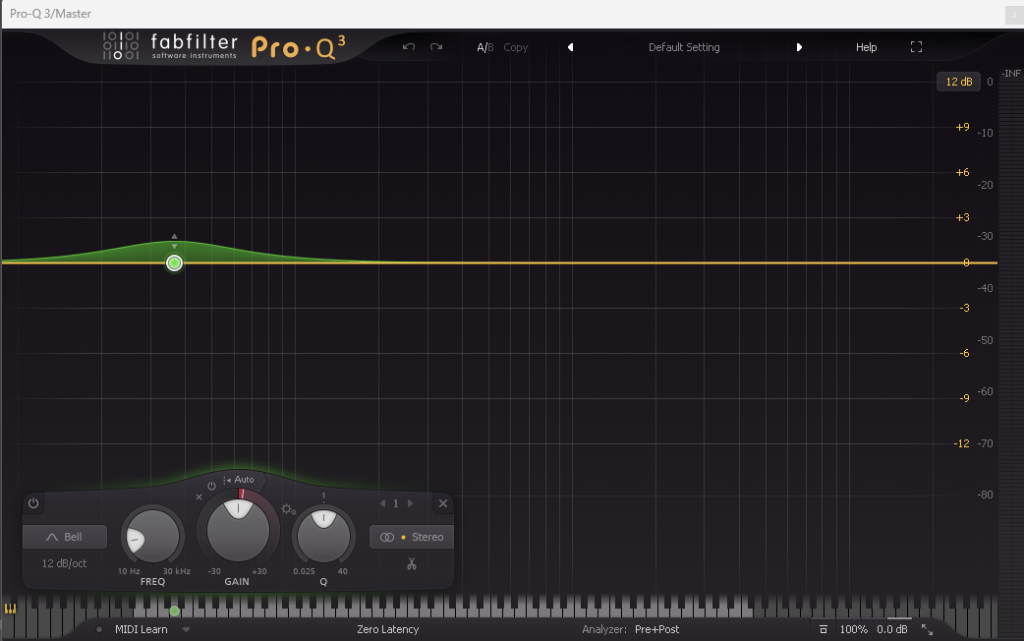
Task: Click the GAIN knob
Action: [x=238, y=530]
